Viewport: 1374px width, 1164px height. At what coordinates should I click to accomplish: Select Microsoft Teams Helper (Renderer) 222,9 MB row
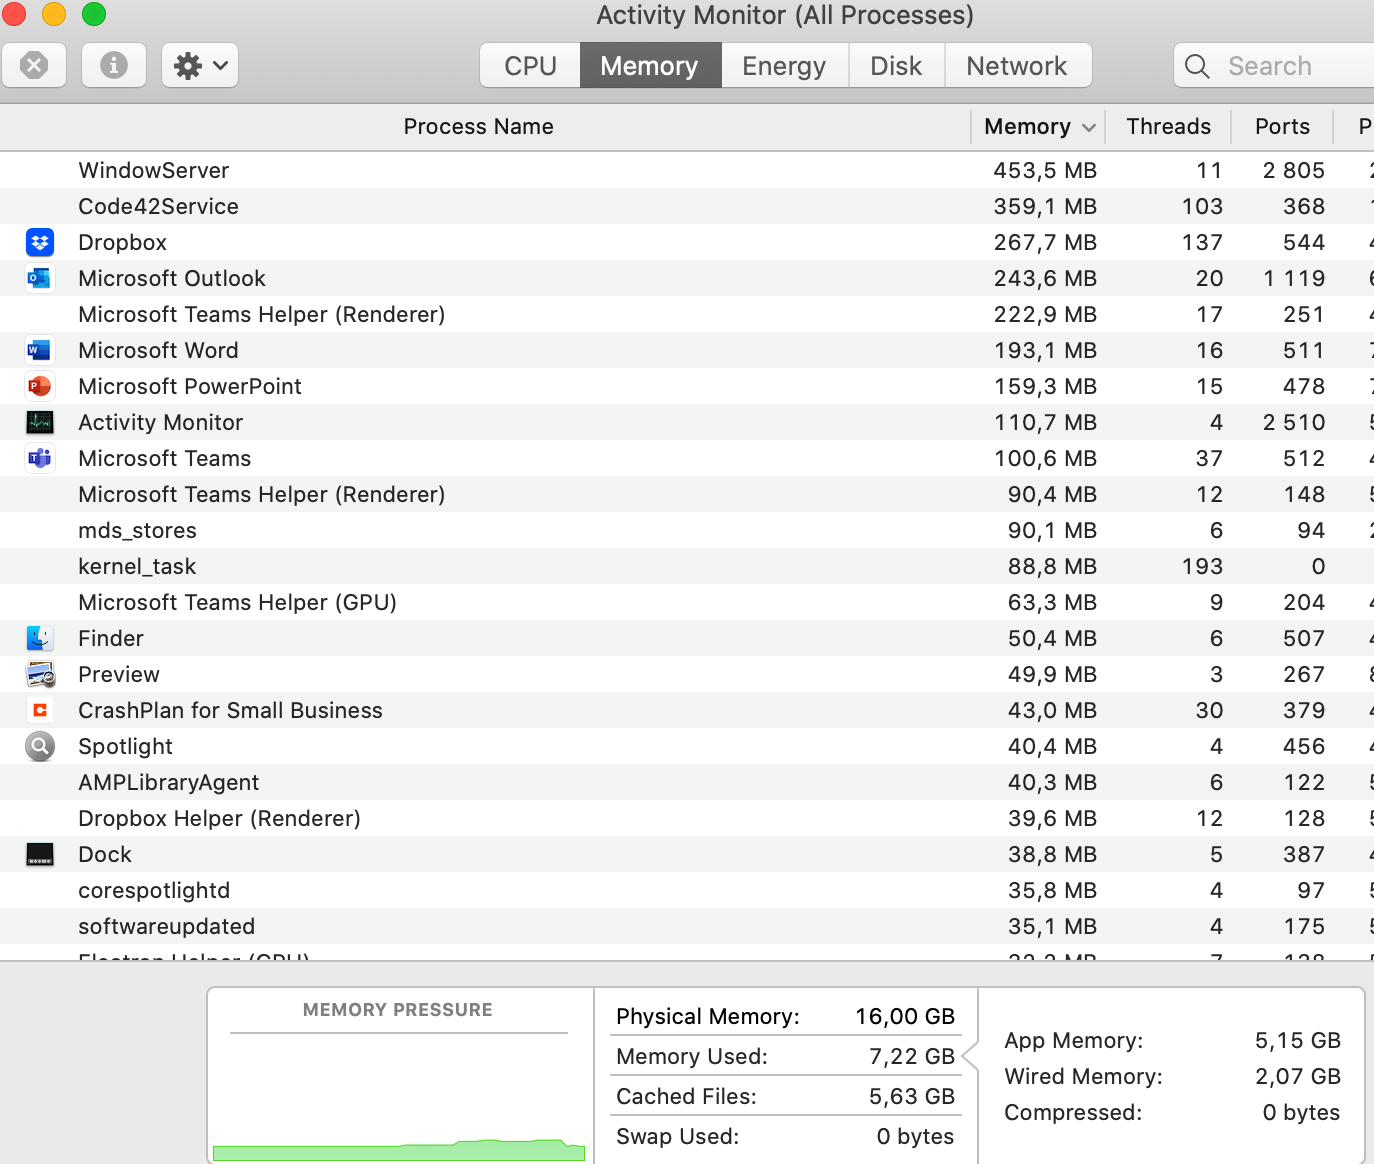coord(687,314)
